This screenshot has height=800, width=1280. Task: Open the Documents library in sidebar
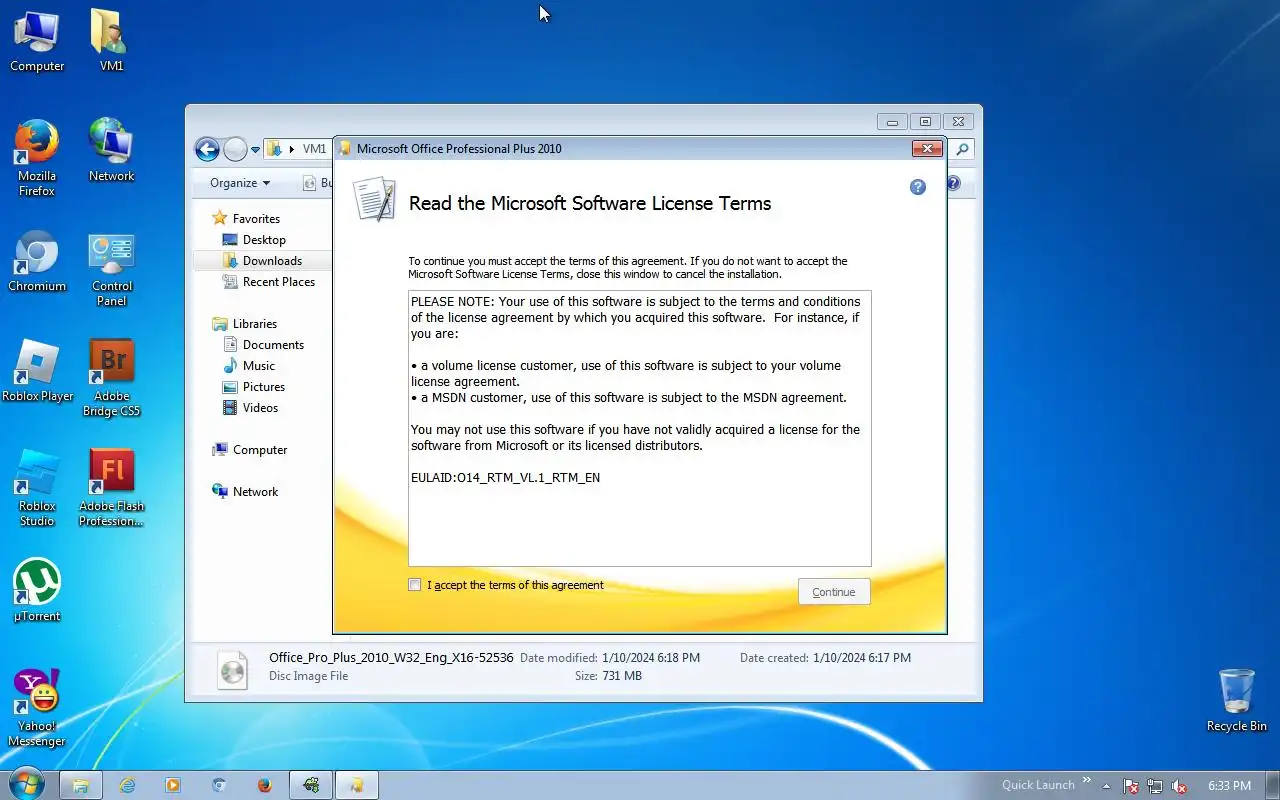point(273,345)
